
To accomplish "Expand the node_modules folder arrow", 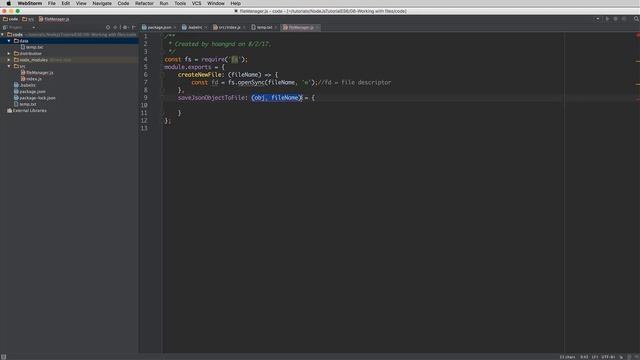I will (x=9, y=60).
